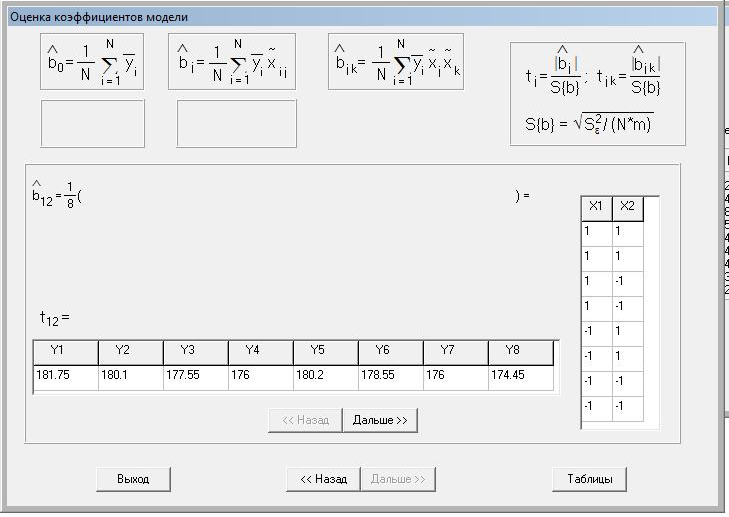Click the bottom << Назад button

324,479
